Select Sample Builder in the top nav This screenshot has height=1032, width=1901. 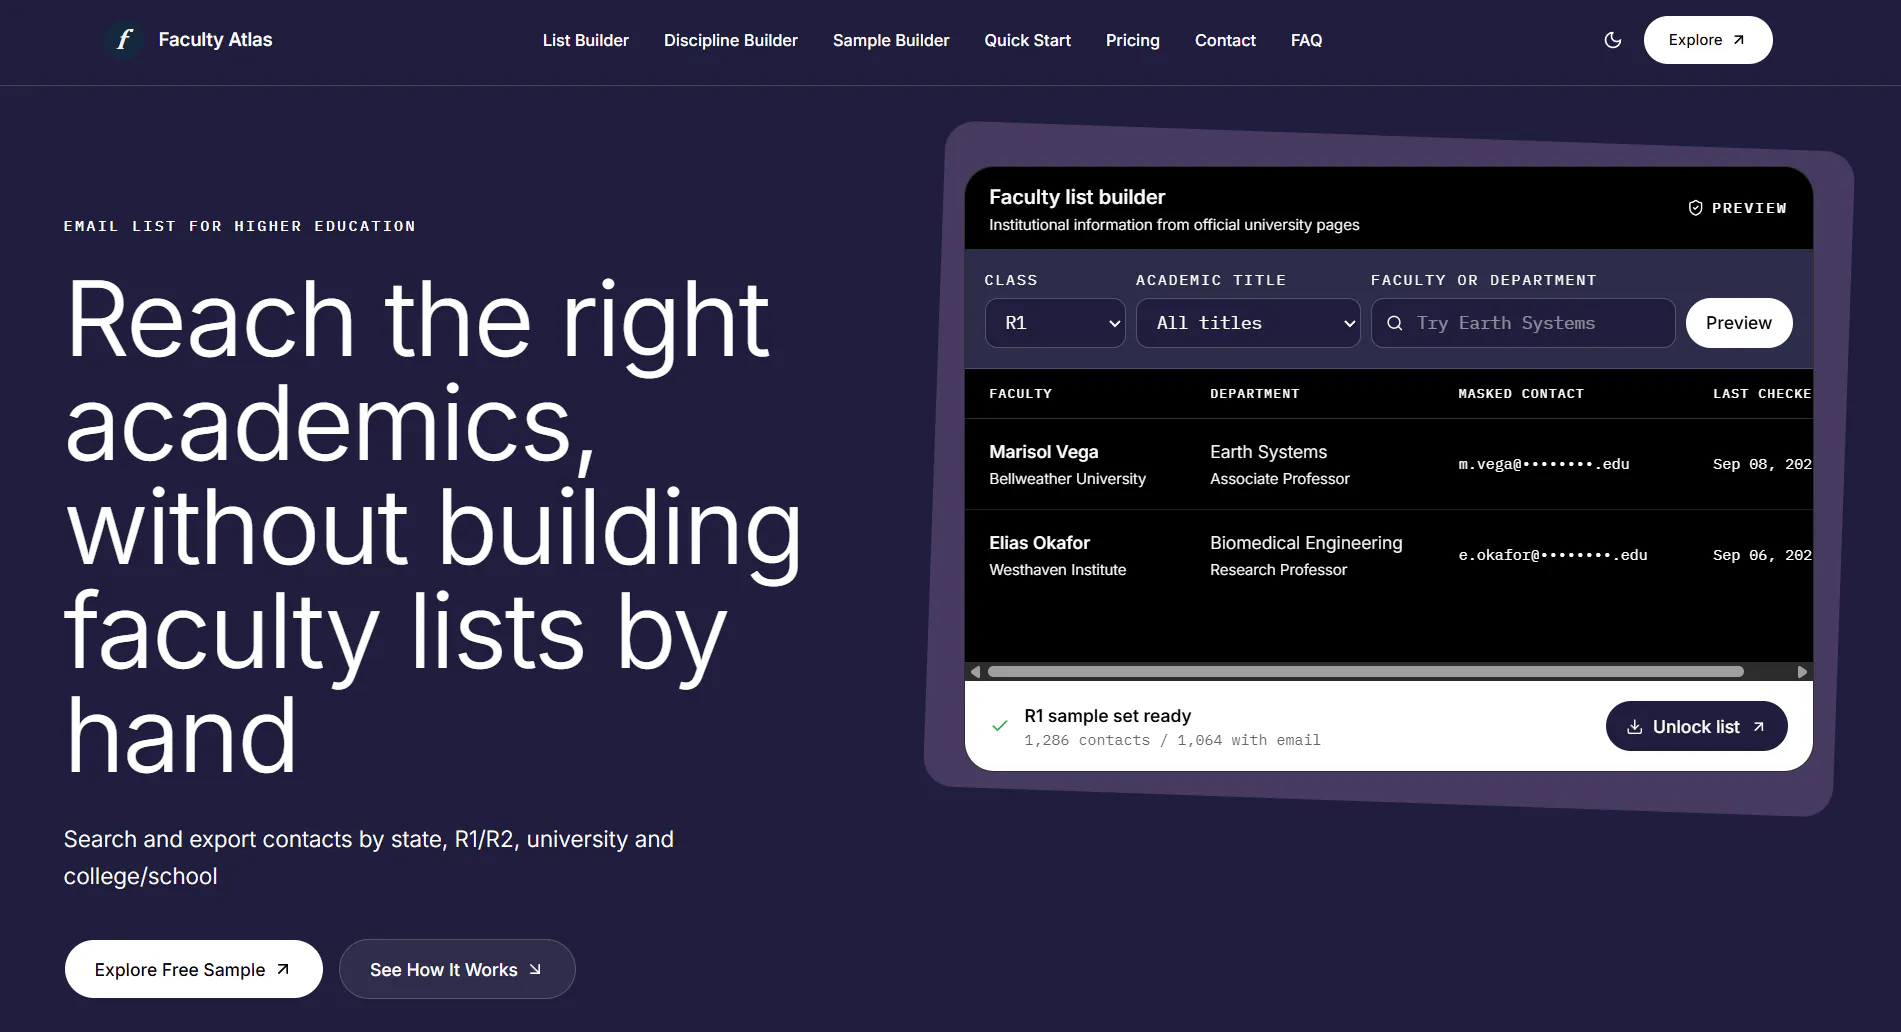(x=891, y=41)
